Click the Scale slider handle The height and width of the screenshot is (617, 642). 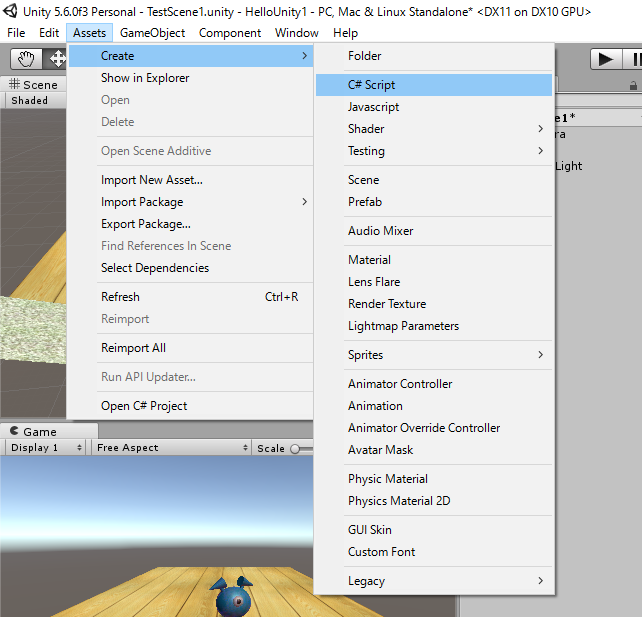point(295,449)
